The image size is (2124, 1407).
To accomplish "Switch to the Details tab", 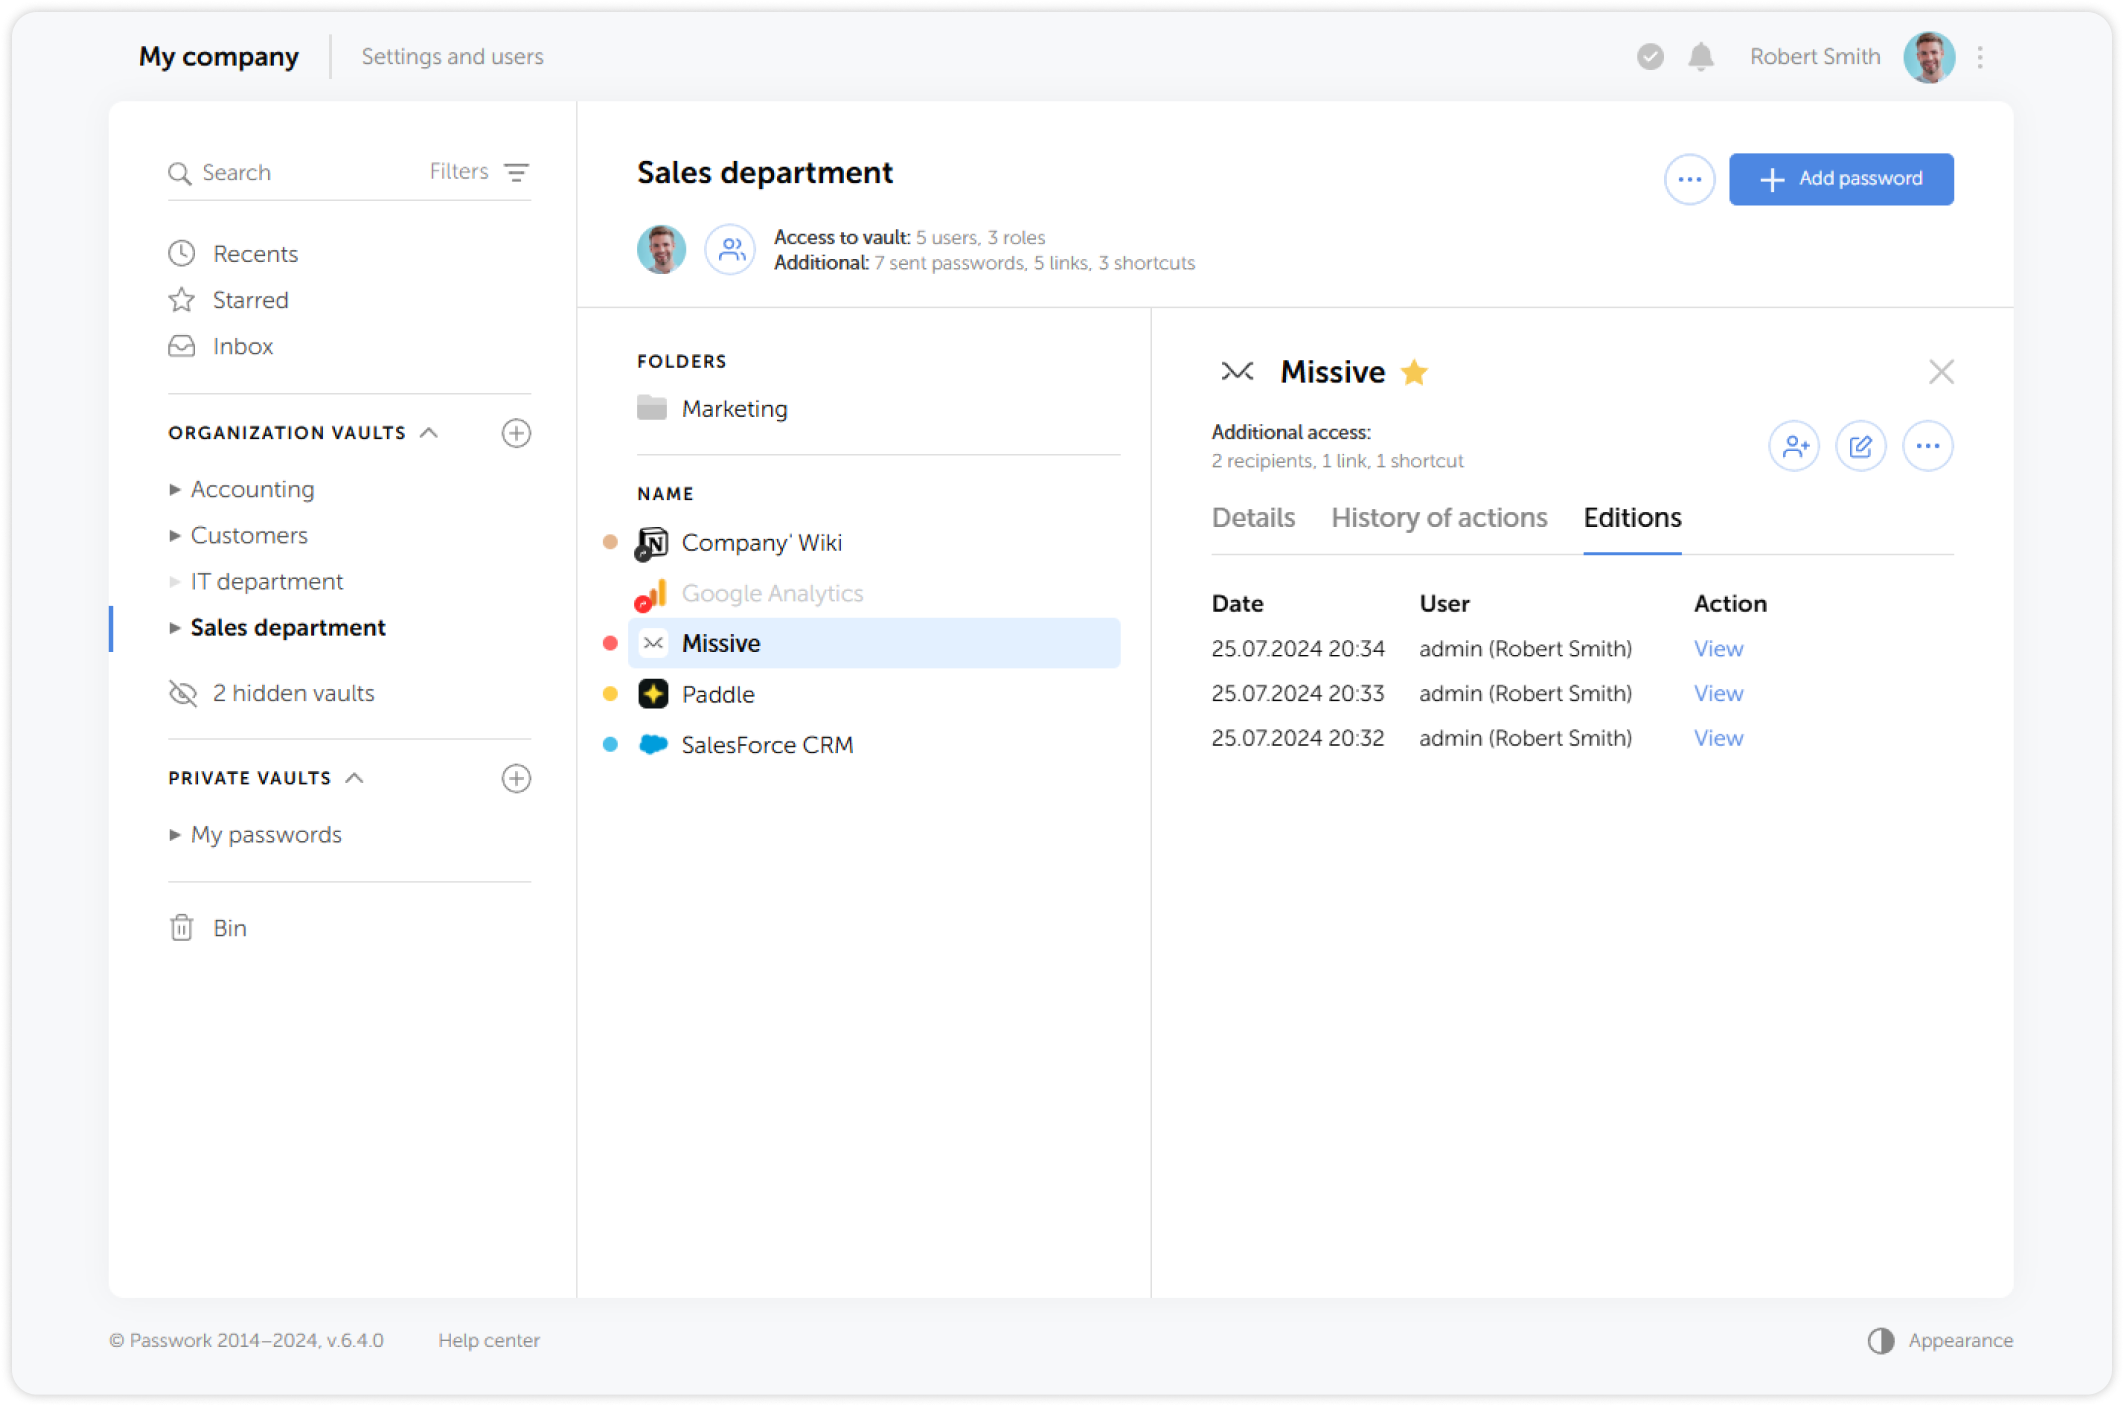I will point(1253,518).
